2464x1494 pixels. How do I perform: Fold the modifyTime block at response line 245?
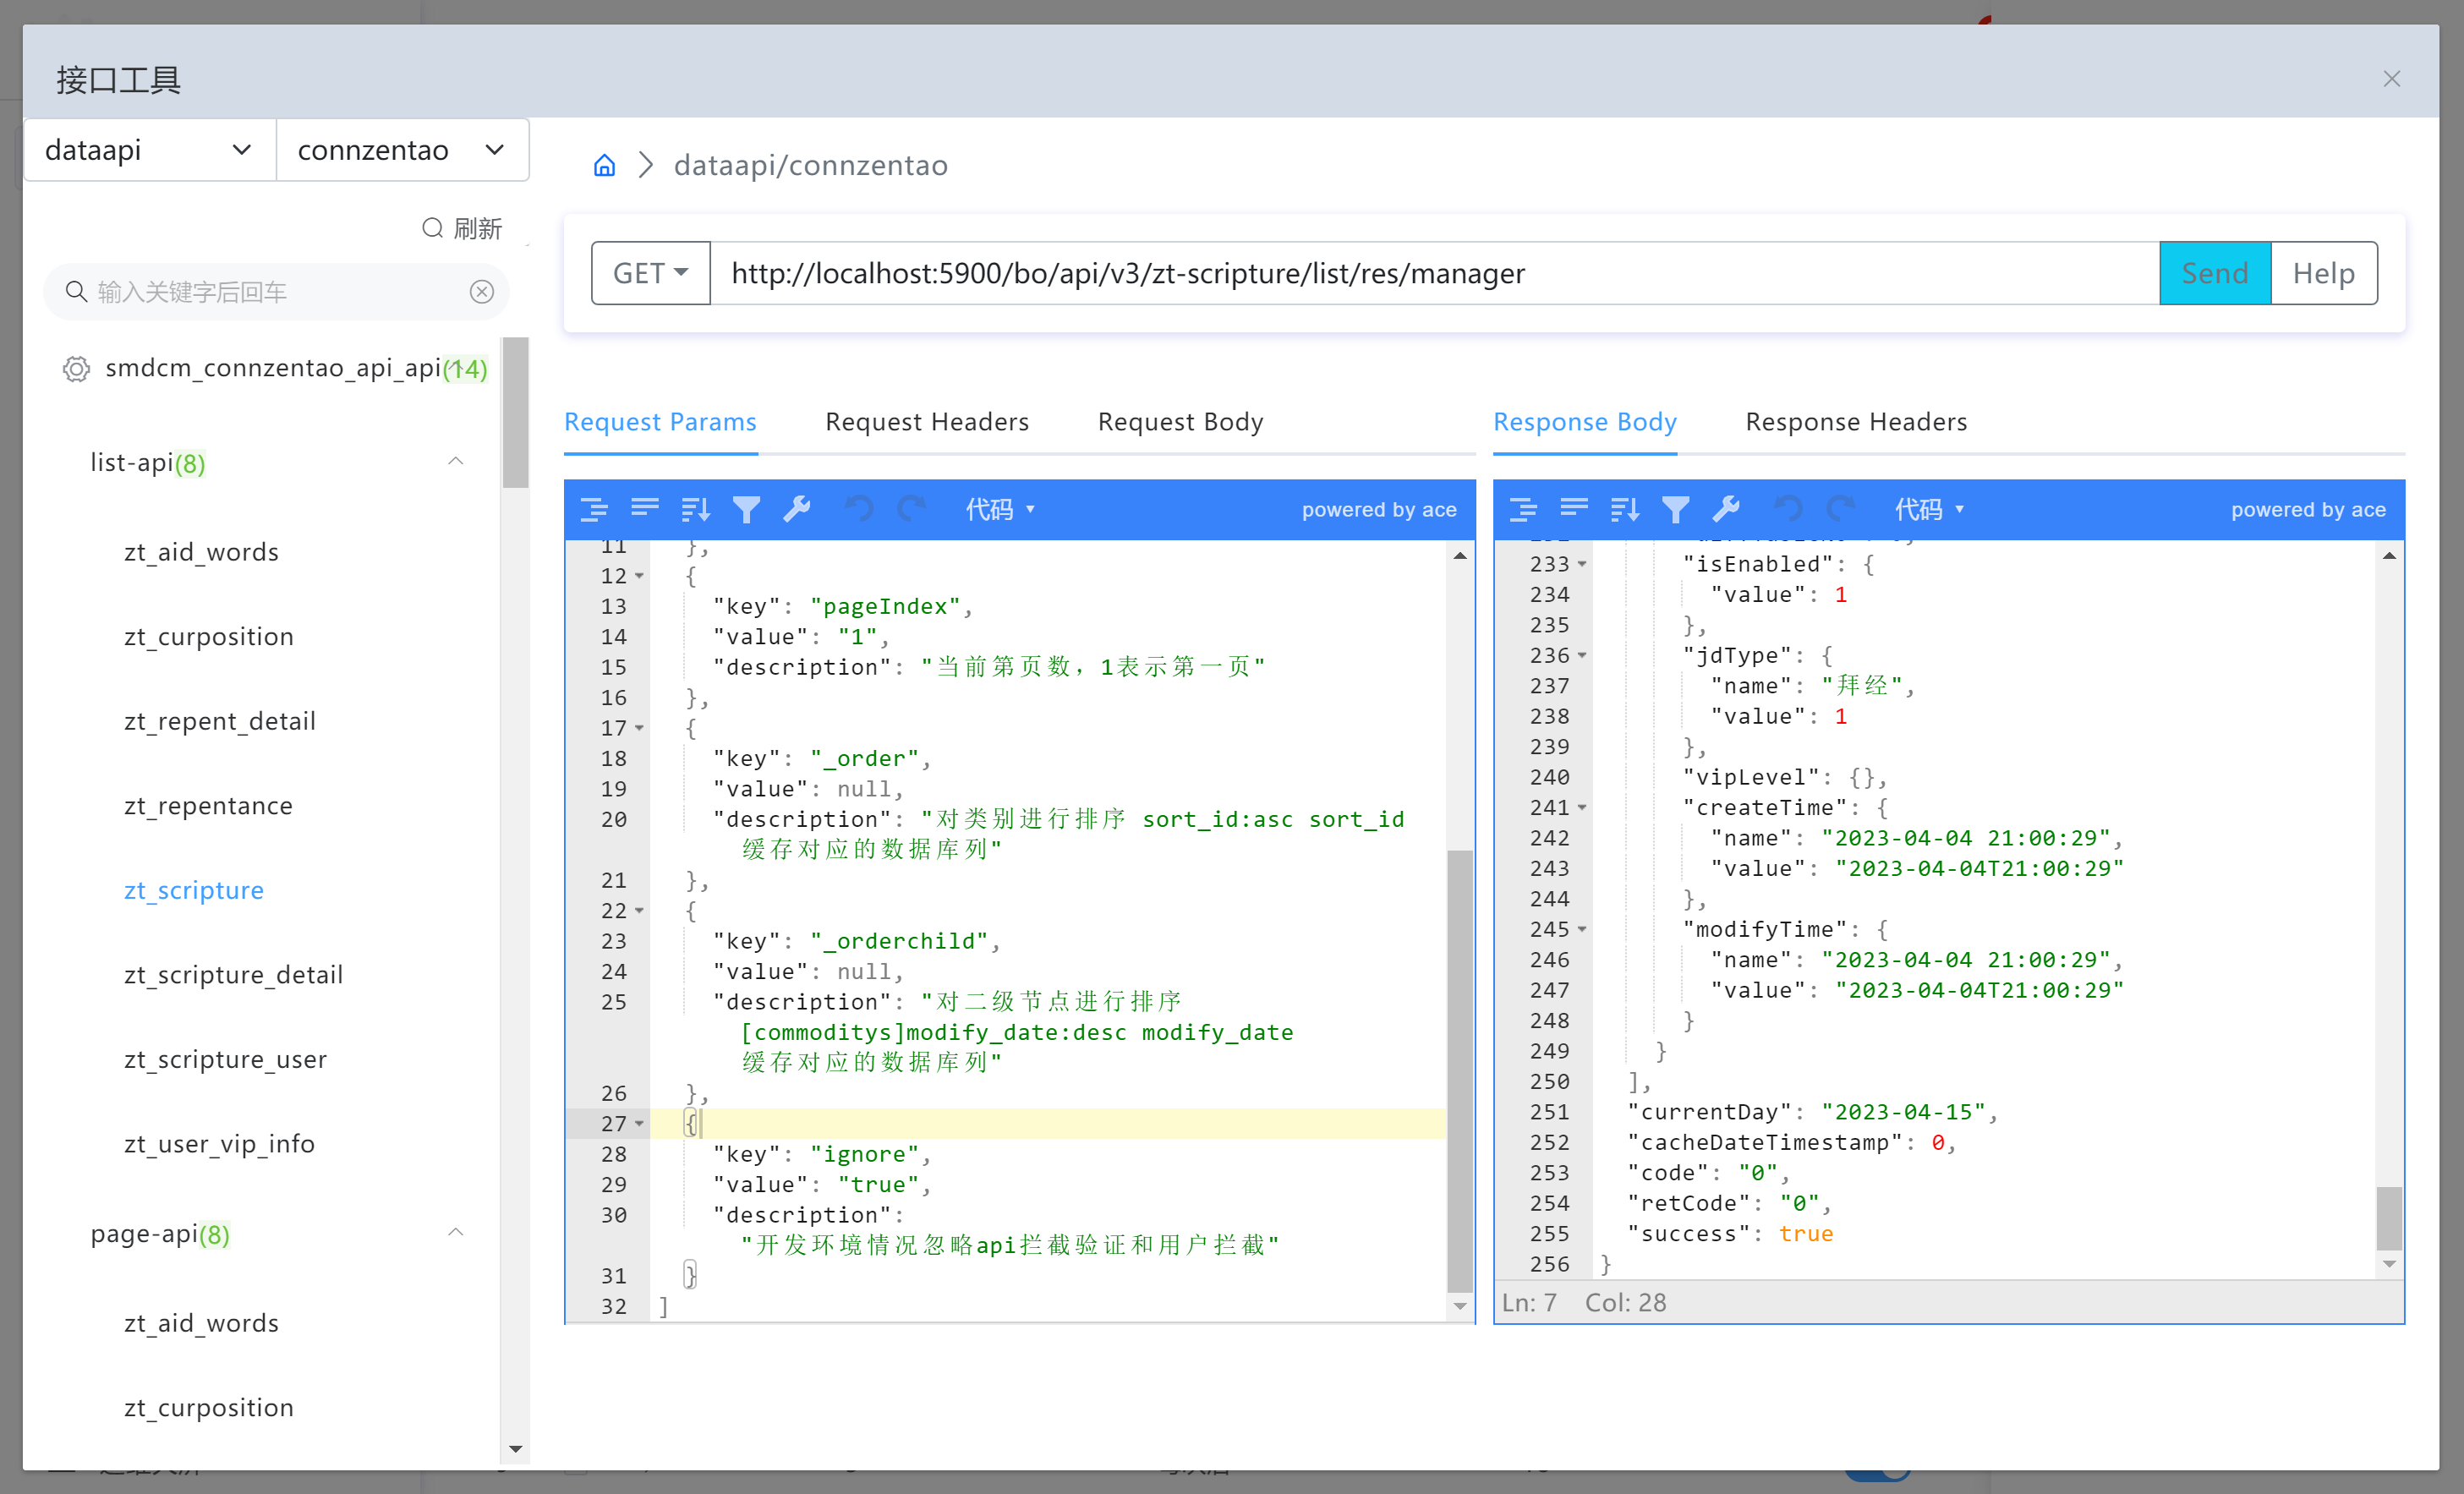pyautogui.click(x=1582, y=929)
